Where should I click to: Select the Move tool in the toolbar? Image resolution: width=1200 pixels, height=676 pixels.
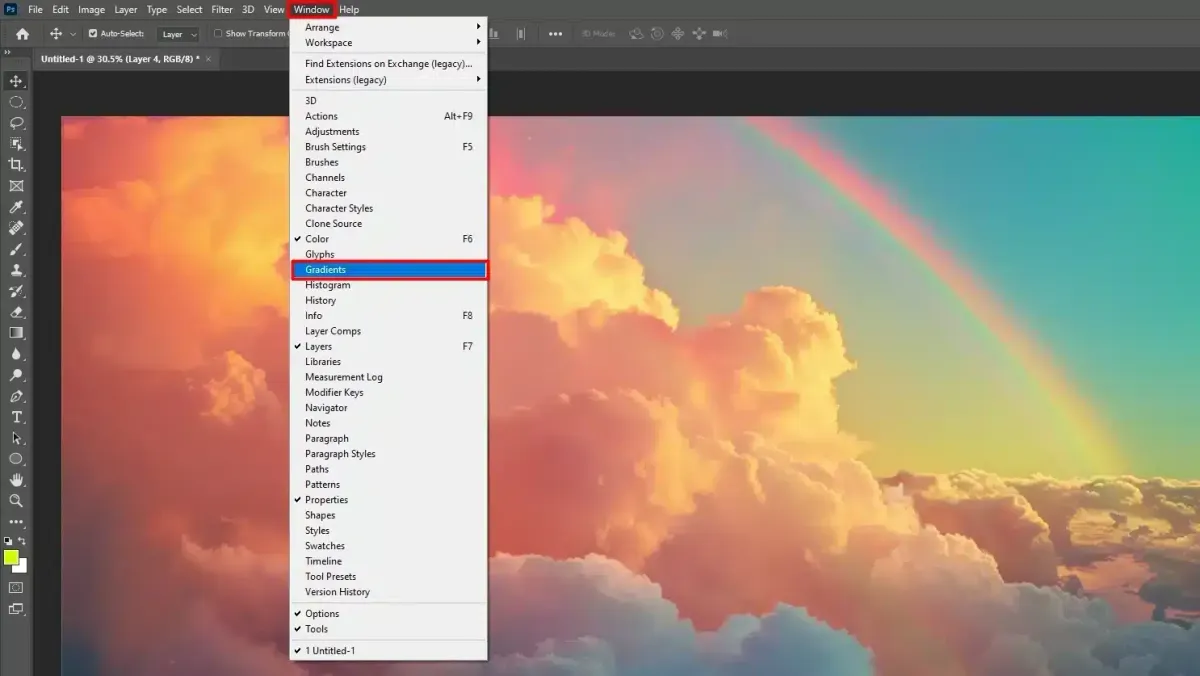tap(16, 81)
